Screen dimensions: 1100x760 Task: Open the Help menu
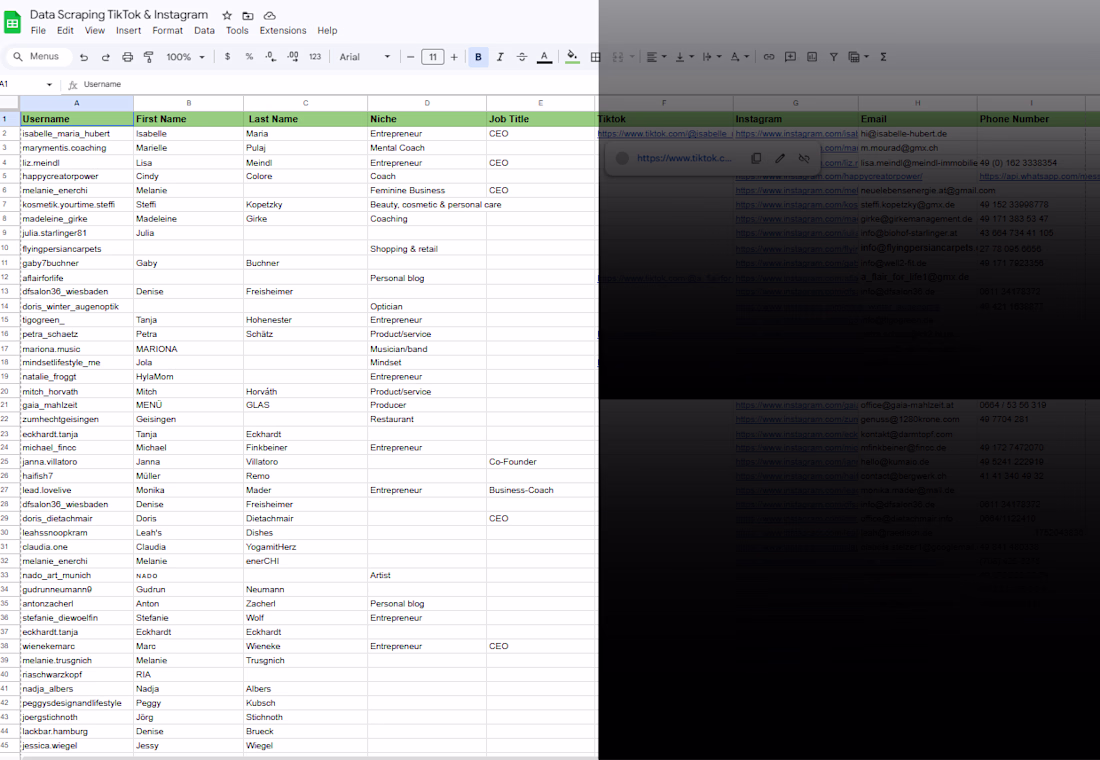[x=327, y=31]
